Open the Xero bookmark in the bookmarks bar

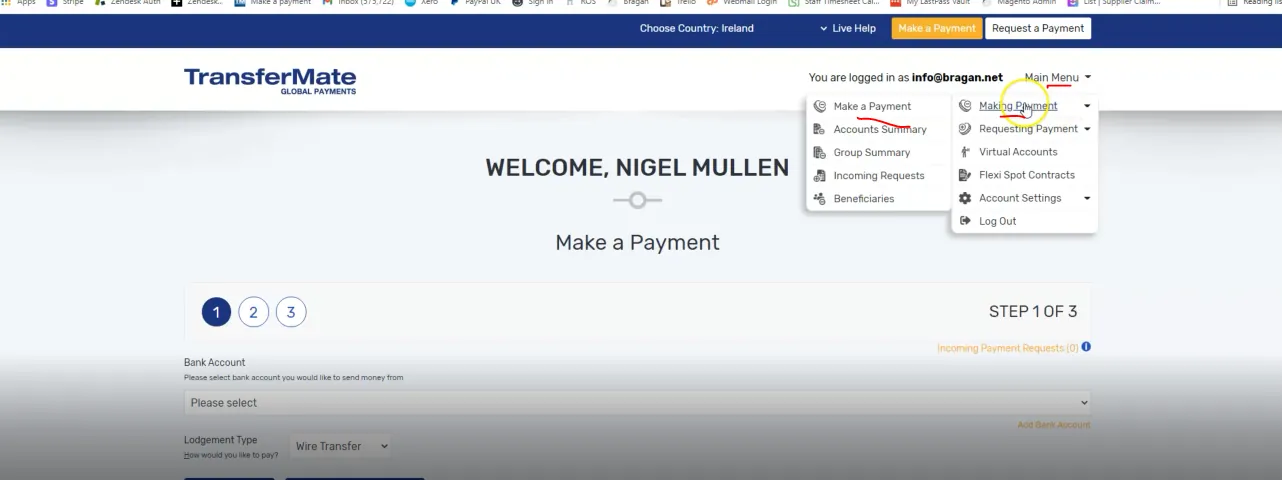point(422,3)
